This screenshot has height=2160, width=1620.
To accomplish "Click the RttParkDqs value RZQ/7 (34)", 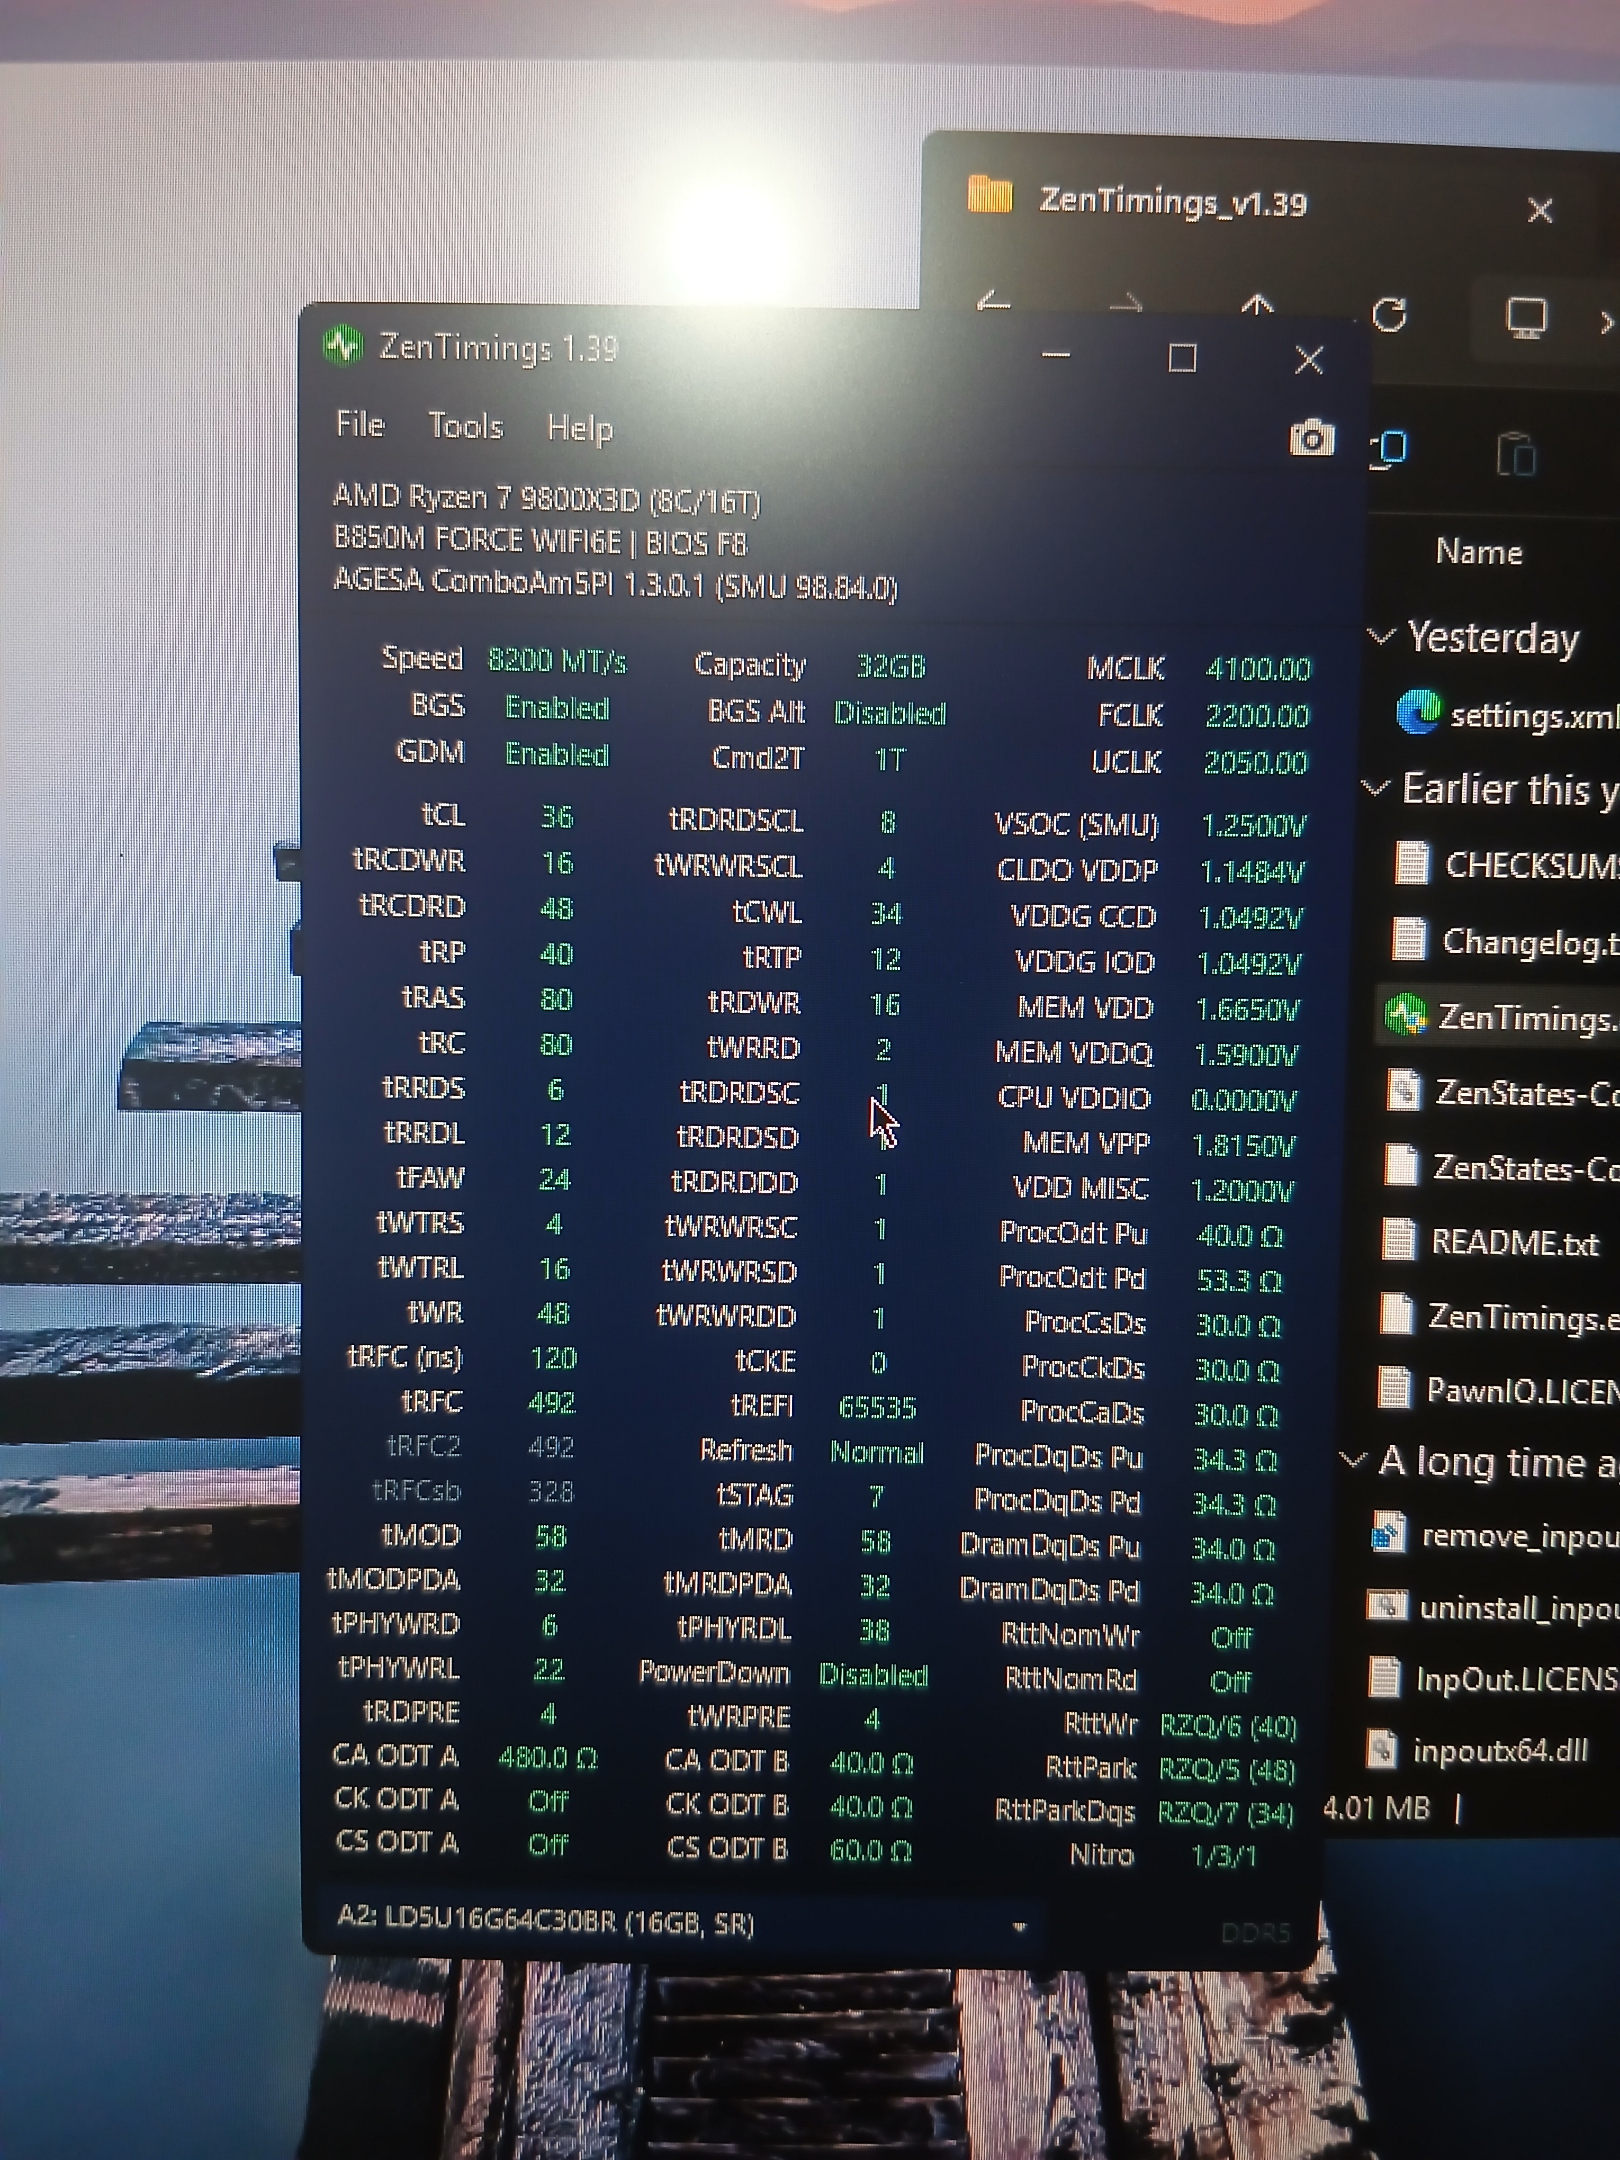I will tap(1226, 1813).
